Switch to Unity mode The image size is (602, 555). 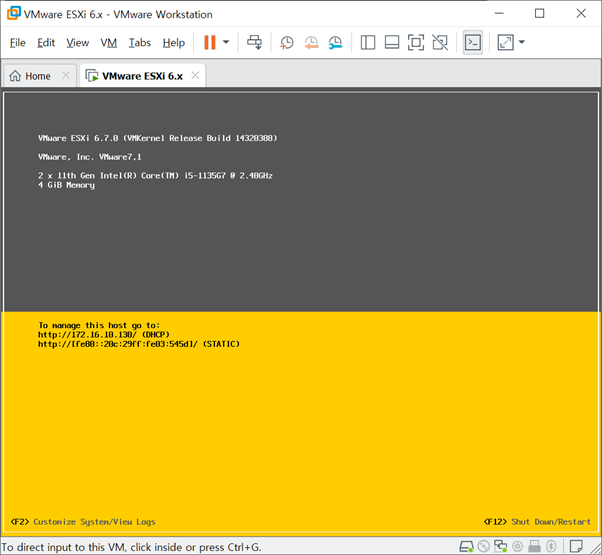pyautogui.click(x=440, y=42)
